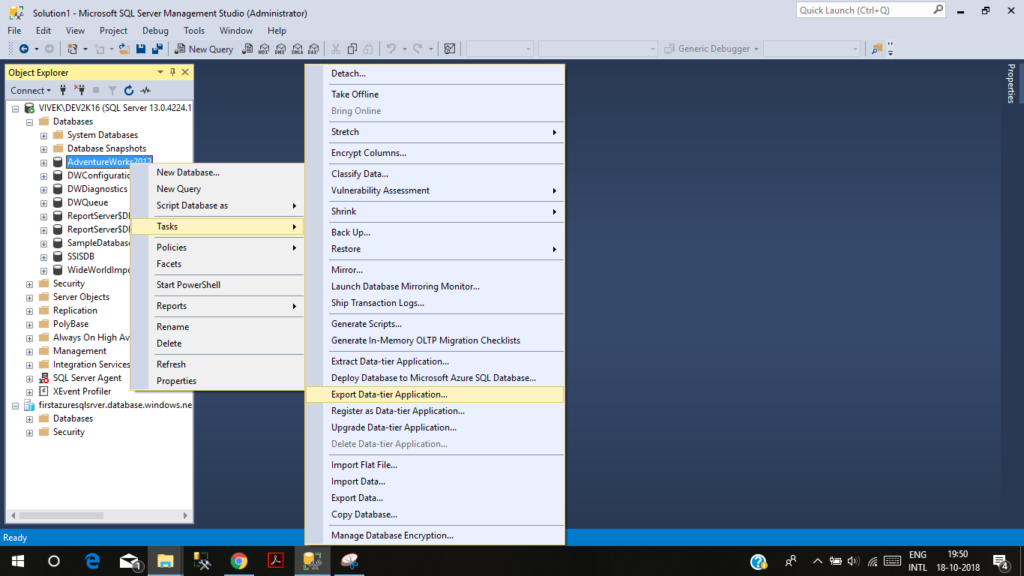Open Adobe Acrobat from the taskbar
Image resolution: width=1024 pixels, height=576 pixels.
click(275, 561)
